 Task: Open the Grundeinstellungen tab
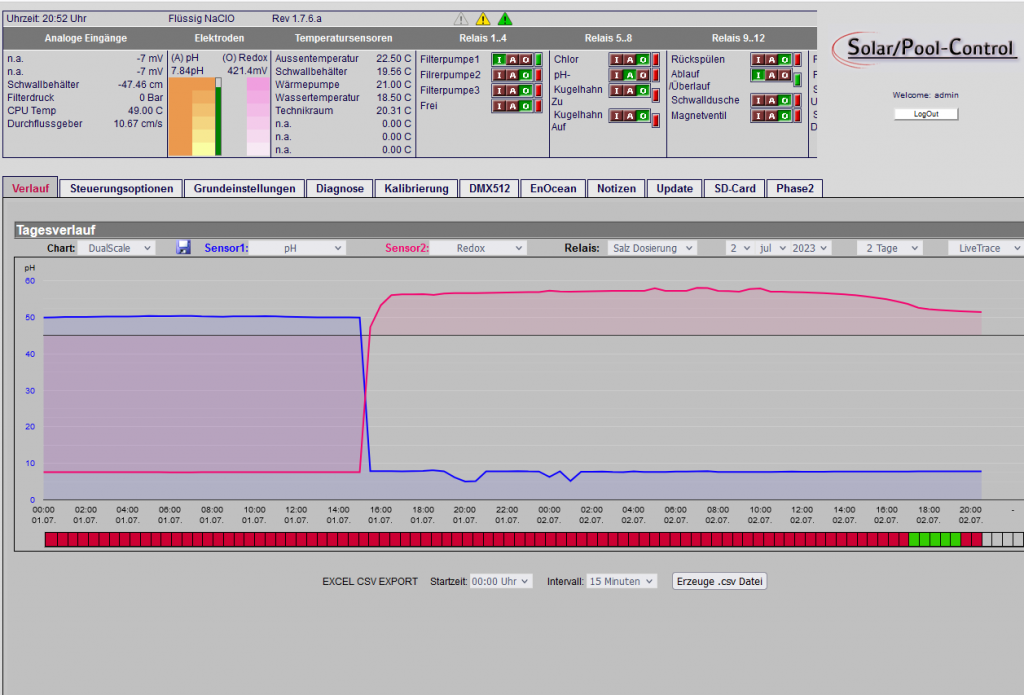pyautogui.click(x=244, y=189)
